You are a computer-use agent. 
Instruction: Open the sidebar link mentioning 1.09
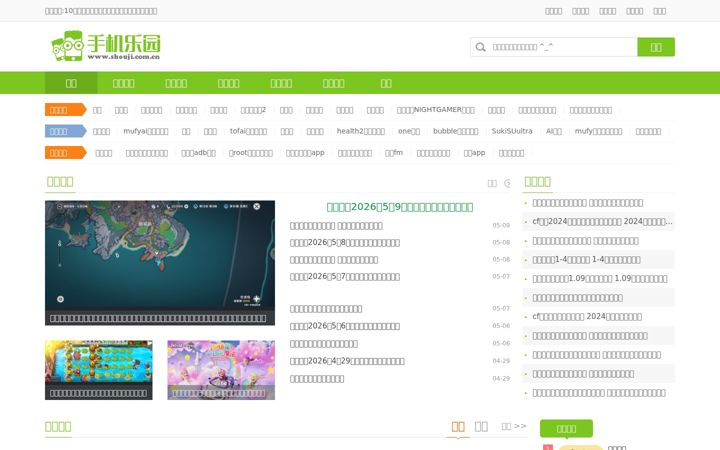click(600, 279)
